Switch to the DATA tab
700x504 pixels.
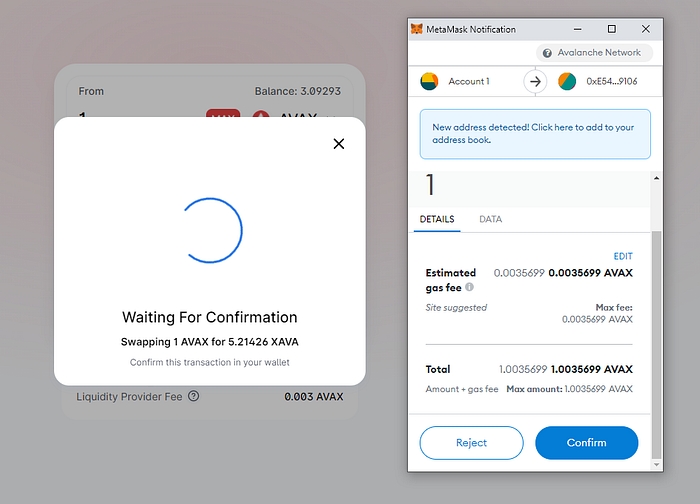pyautogui.click(x=490, y=219)
